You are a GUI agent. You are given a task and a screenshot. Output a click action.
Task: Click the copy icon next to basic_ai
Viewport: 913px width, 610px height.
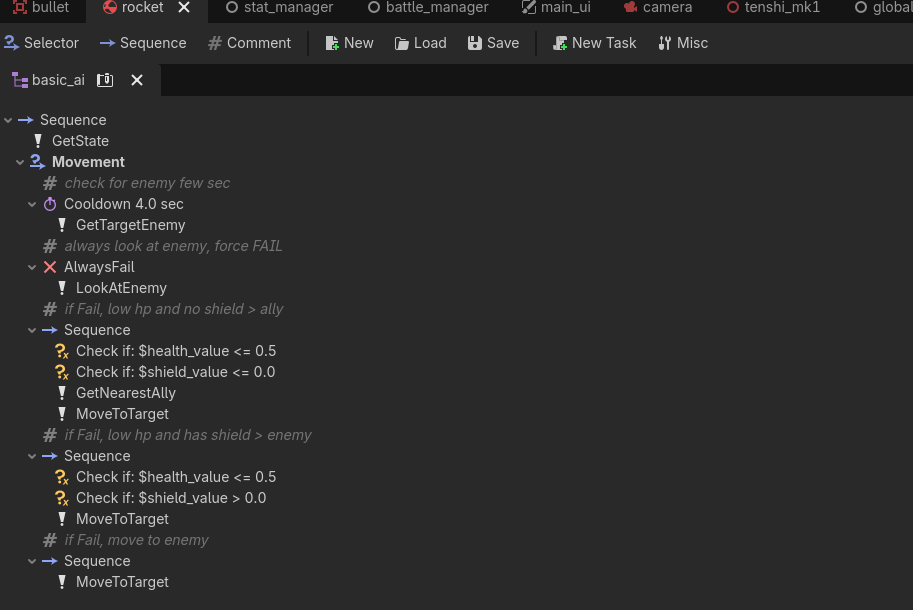tap(105, 79)
